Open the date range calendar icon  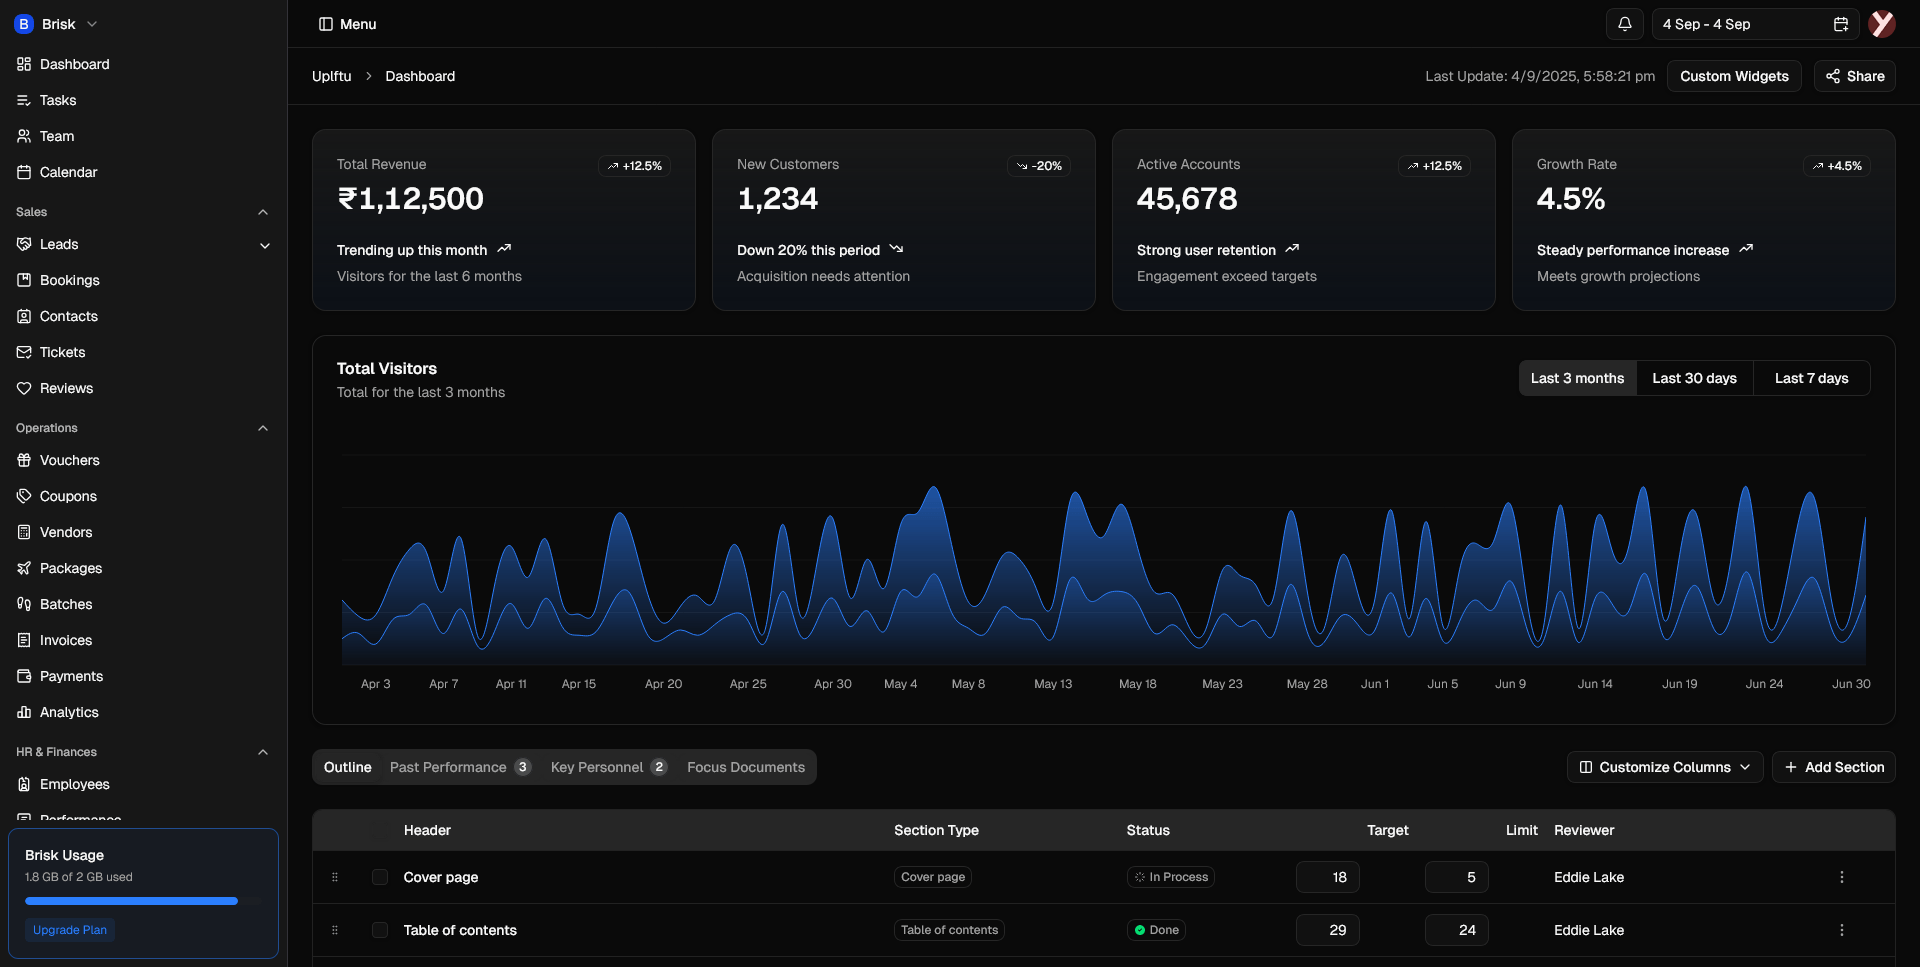(1840, 24)
